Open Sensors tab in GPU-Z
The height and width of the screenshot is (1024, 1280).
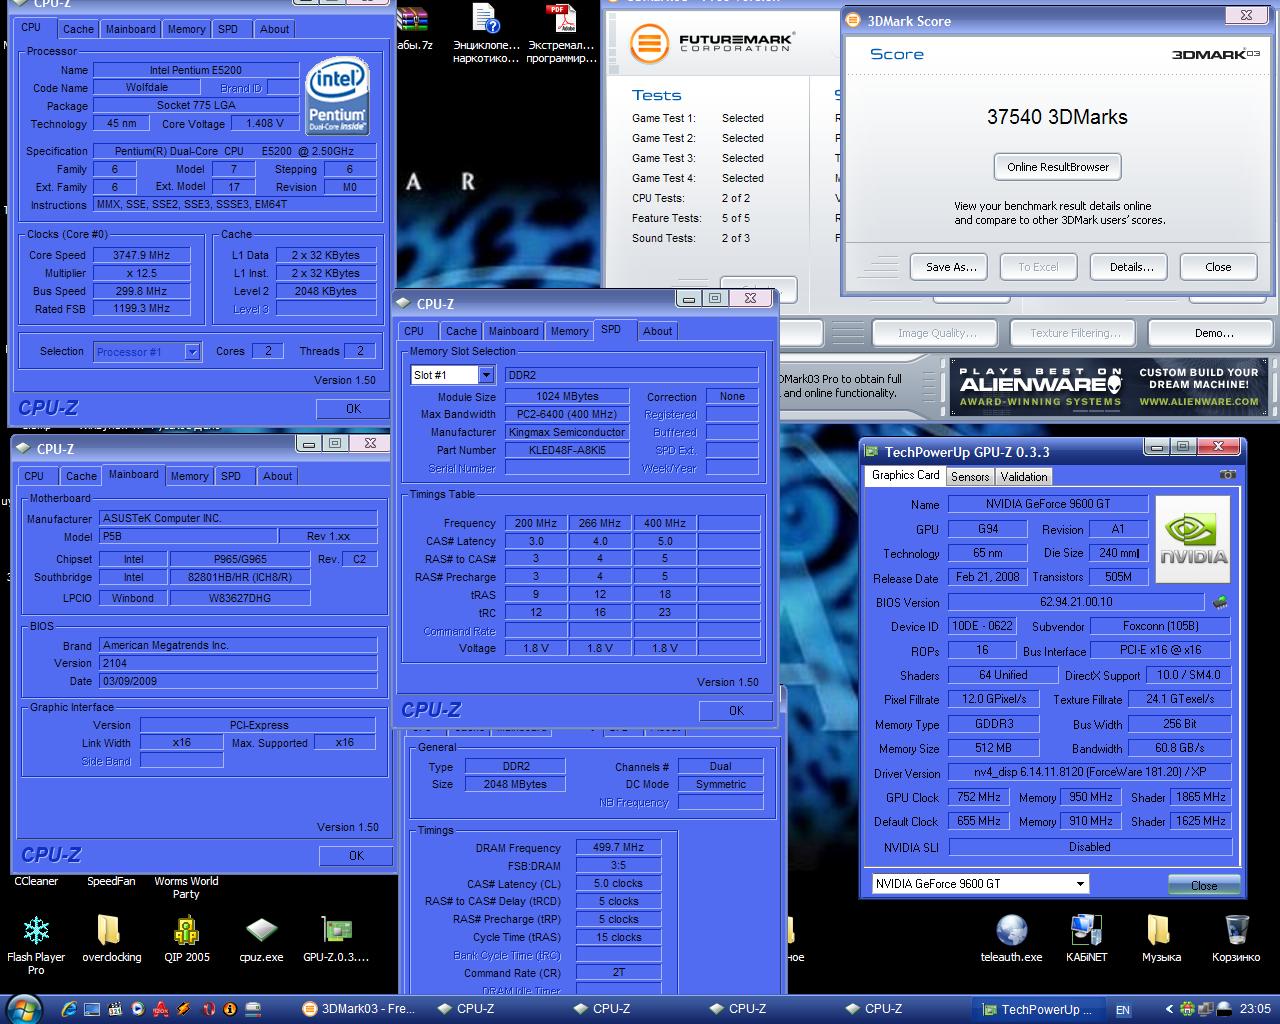click(970, 477)
